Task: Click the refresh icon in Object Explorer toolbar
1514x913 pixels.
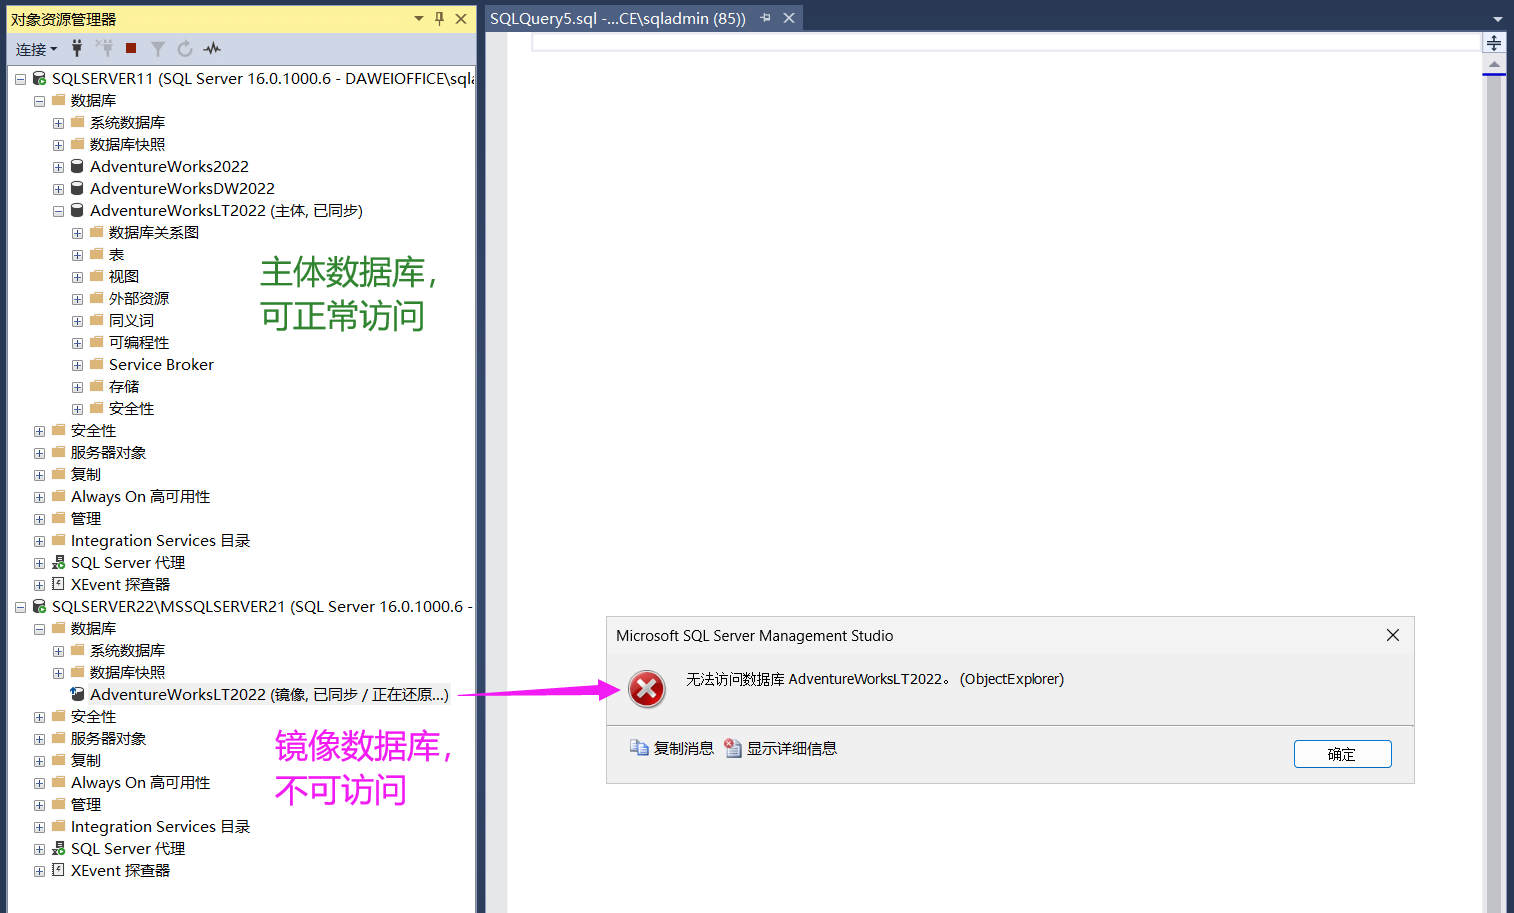Action: pos(185,48)
